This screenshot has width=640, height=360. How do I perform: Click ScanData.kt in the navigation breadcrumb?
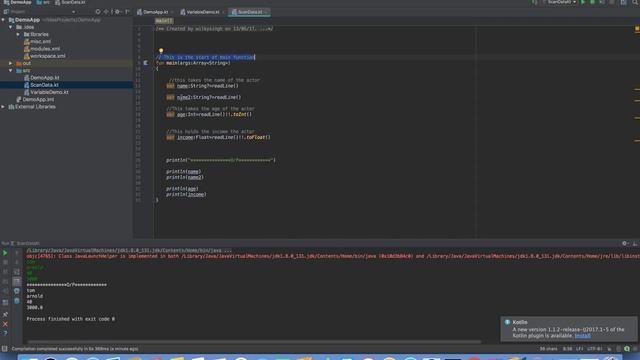click(x=70, y=2)
